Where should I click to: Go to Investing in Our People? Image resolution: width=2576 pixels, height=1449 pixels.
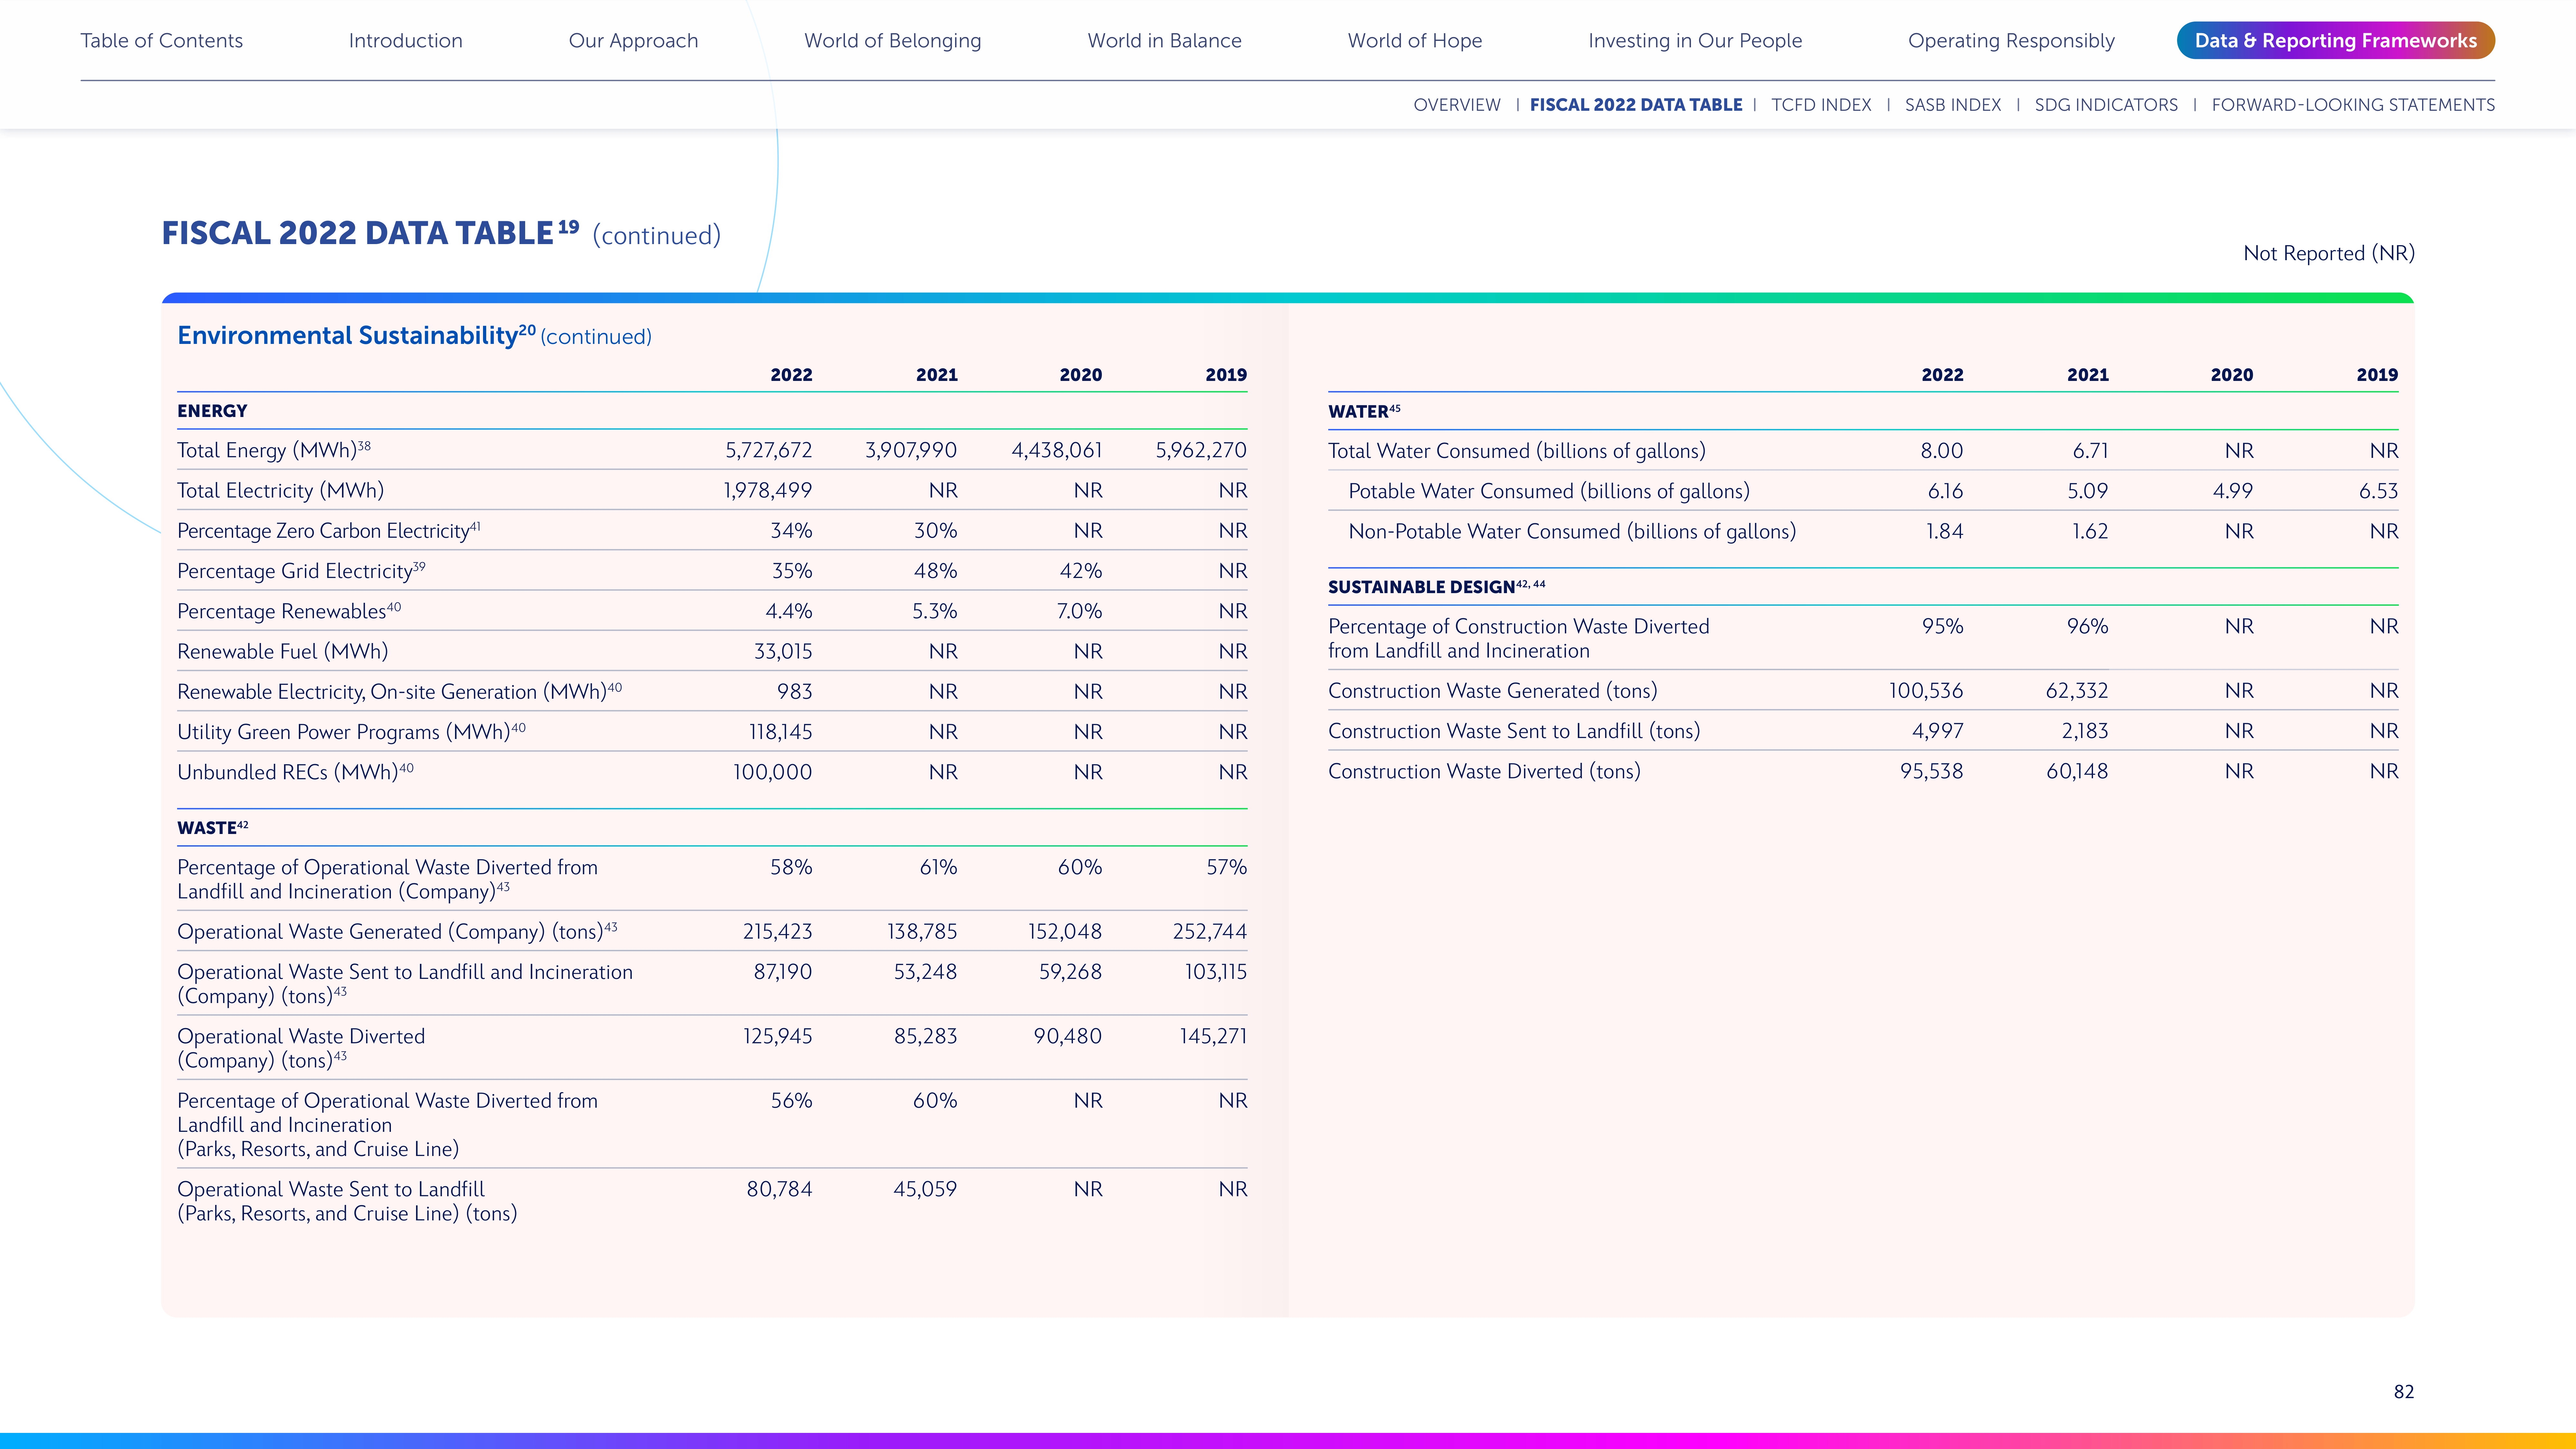click(1695, 41)
